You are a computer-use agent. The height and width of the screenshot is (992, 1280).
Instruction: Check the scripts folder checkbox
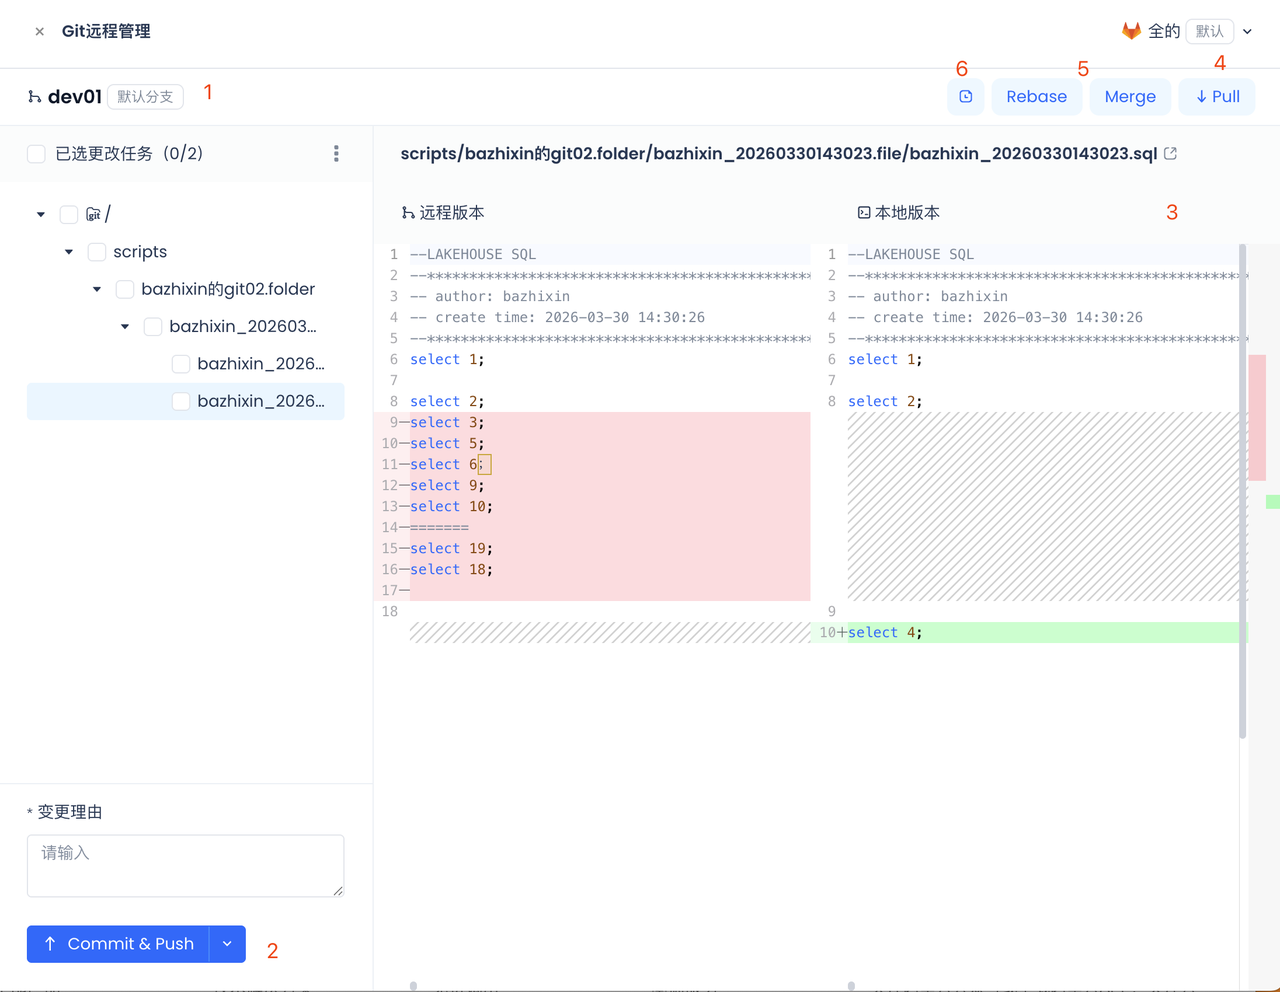97,252
